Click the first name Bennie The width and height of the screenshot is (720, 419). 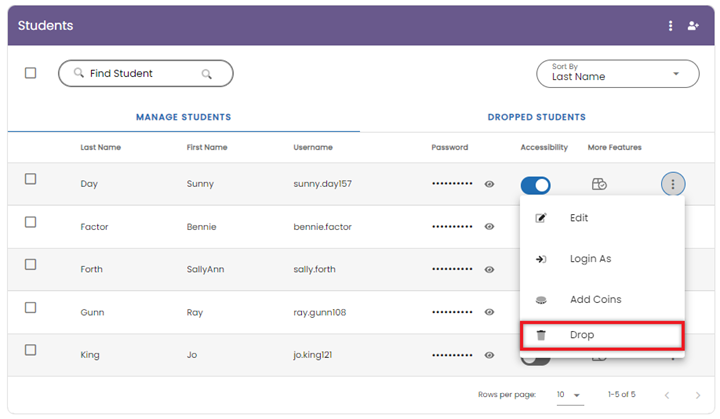pyautogui.click(x=201, y=226)
